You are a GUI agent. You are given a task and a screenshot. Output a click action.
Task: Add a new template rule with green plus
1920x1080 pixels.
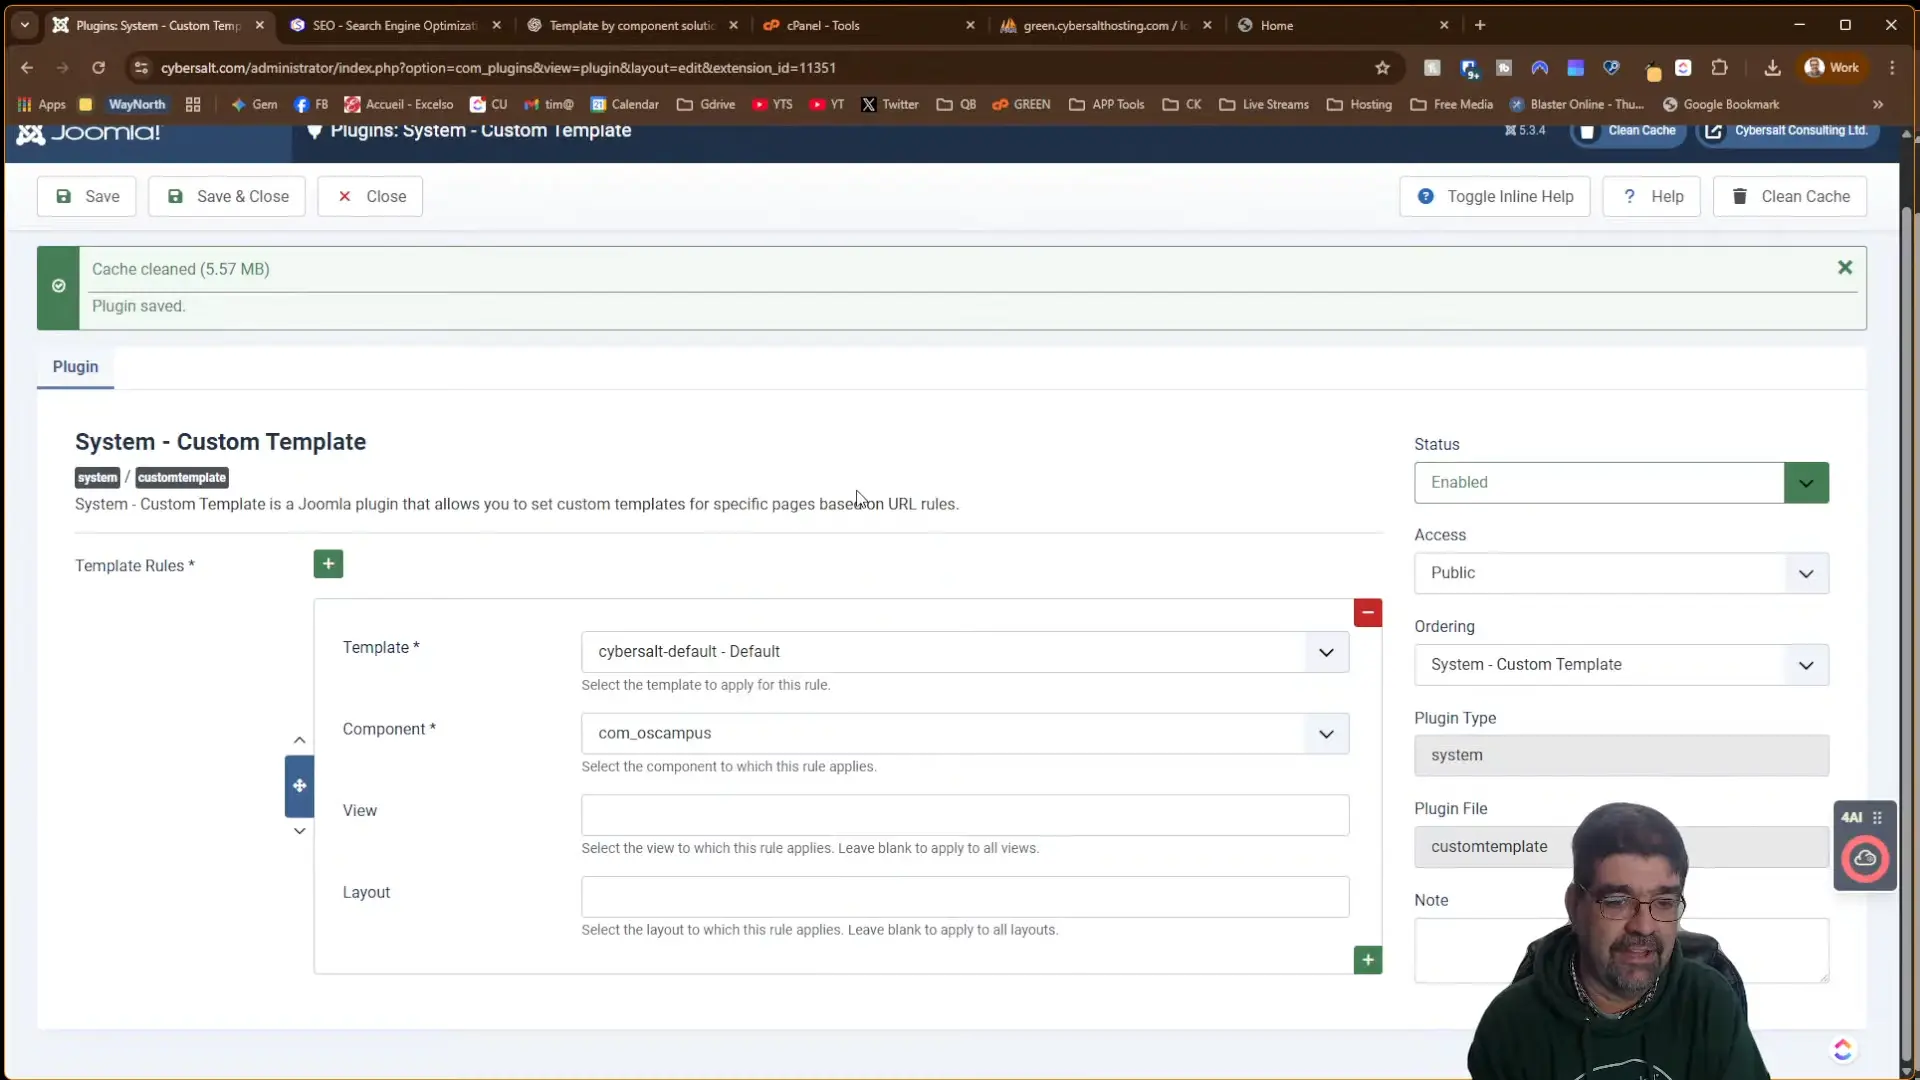(328, 564)
